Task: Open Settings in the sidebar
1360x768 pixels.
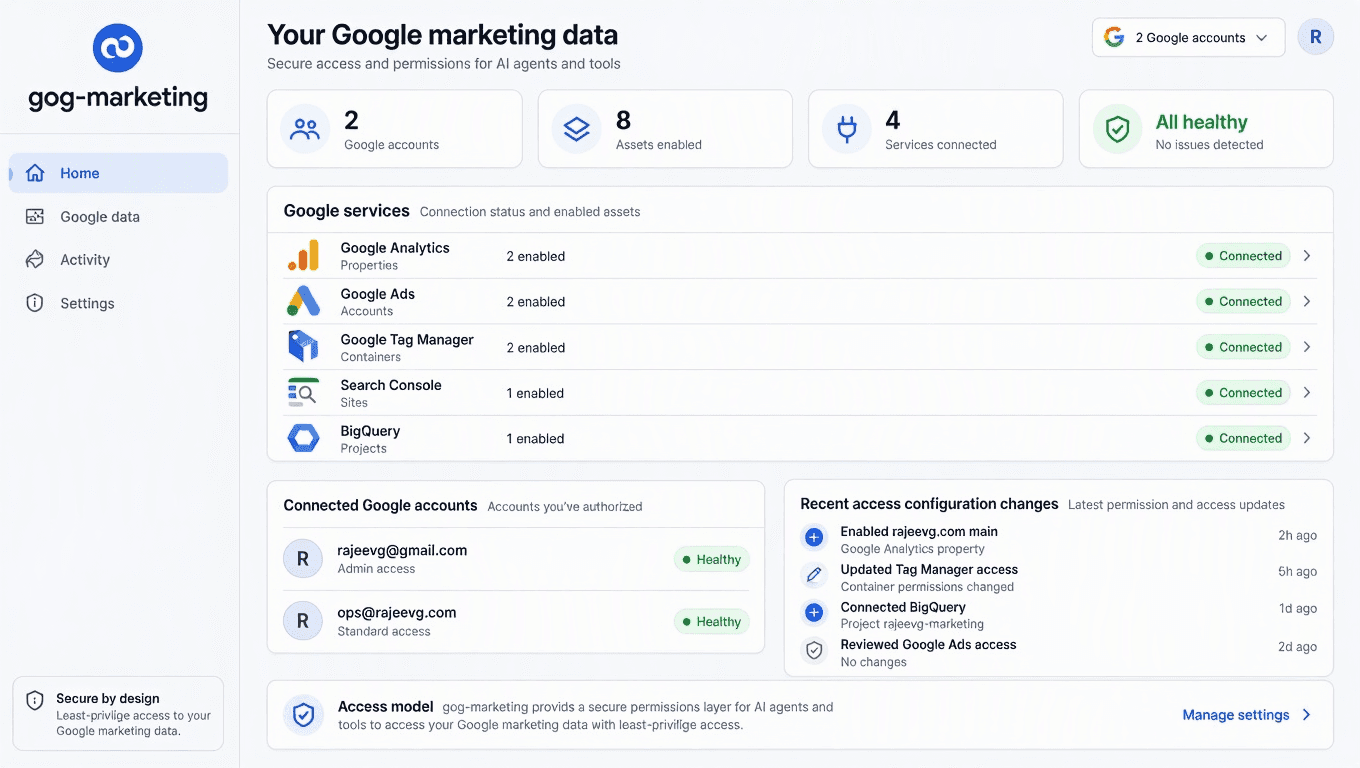Action: point(119,303)
